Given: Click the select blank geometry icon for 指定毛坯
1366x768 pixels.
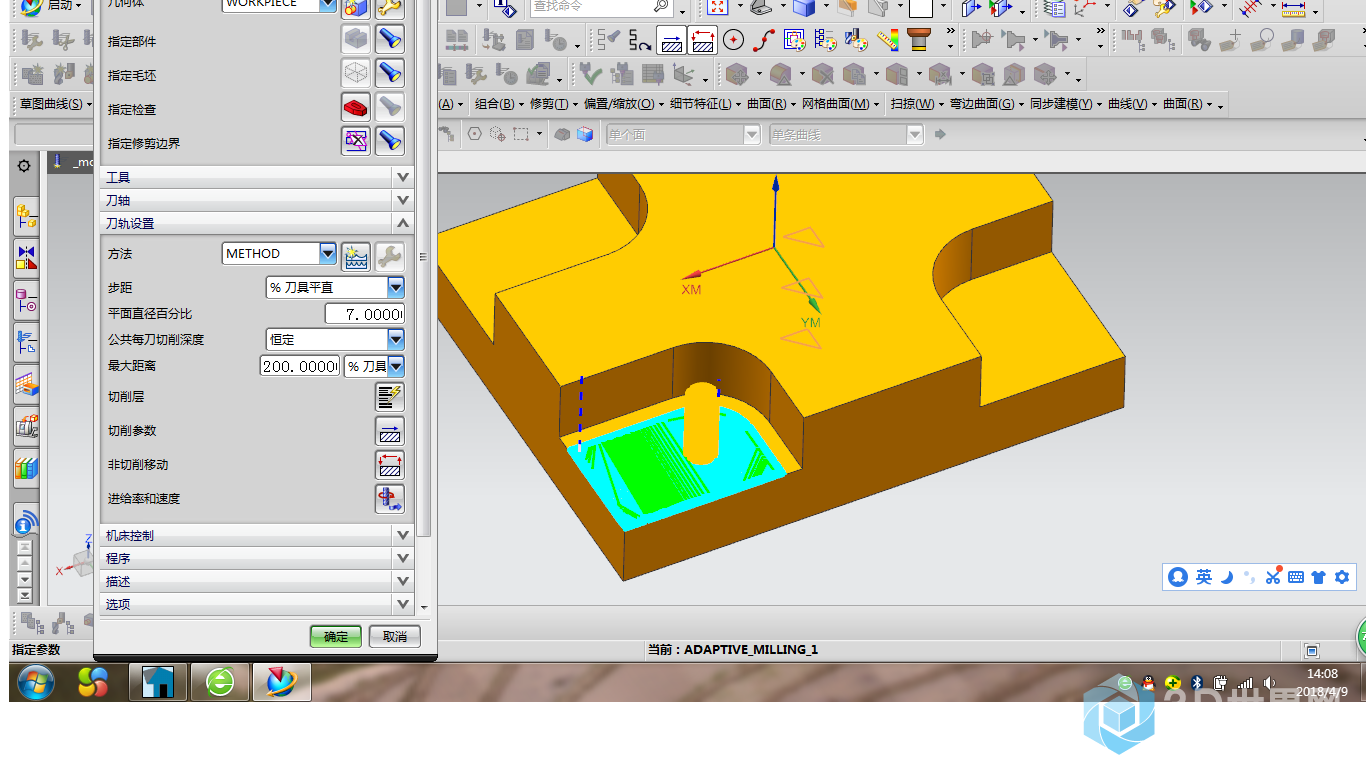Looking at the screenshot, I should pos(356,74).
